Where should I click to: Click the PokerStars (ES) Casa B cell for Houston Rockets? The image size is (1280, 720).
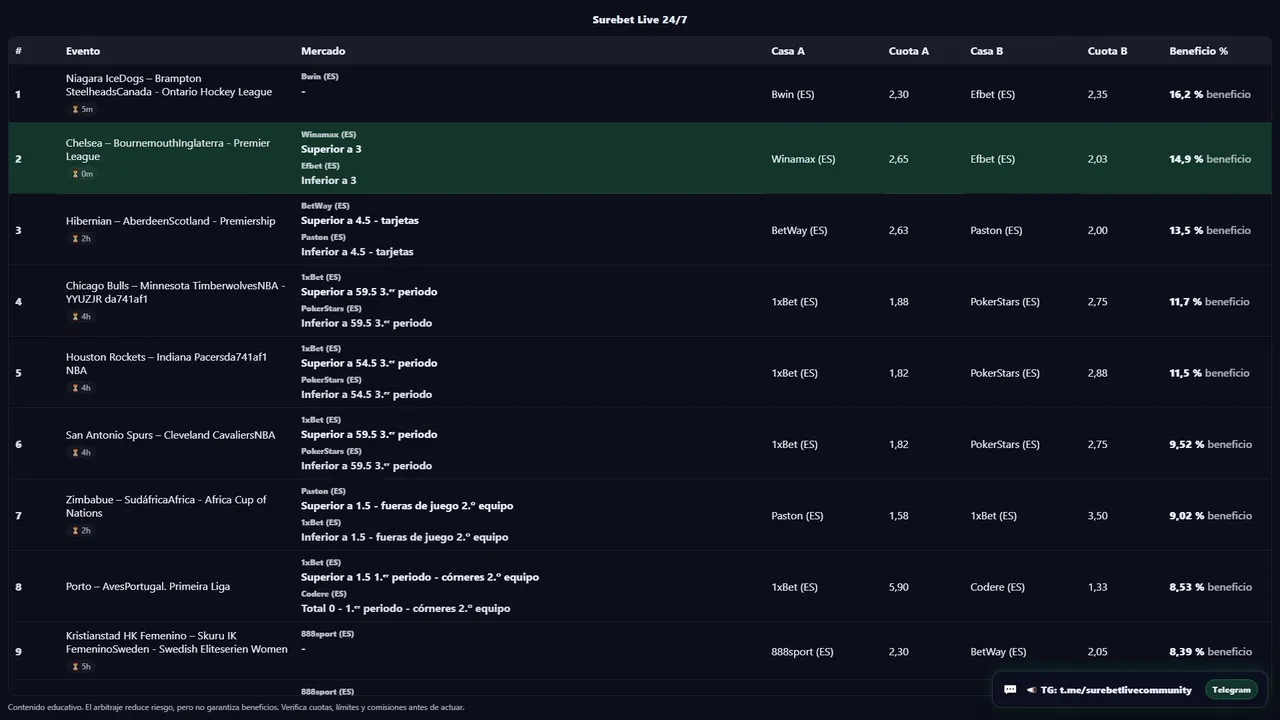(x=1004, y=373)
